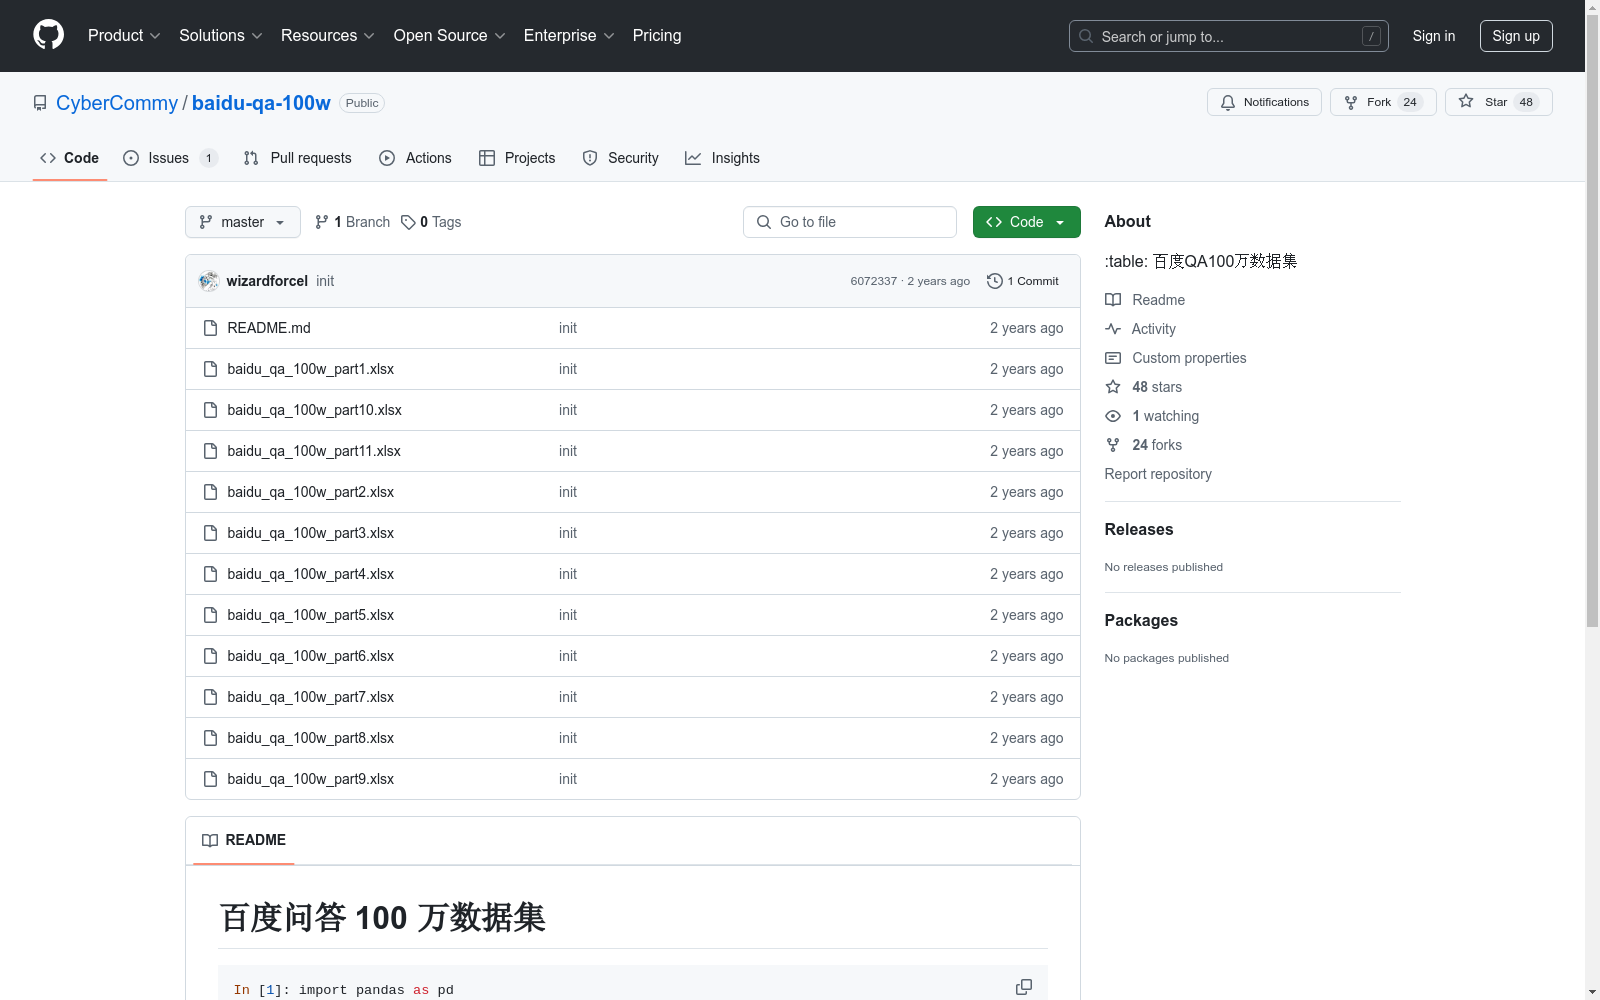1600x1000 pixels.
Task: Expand the Product menu
Action: click(x=124, y=35)
